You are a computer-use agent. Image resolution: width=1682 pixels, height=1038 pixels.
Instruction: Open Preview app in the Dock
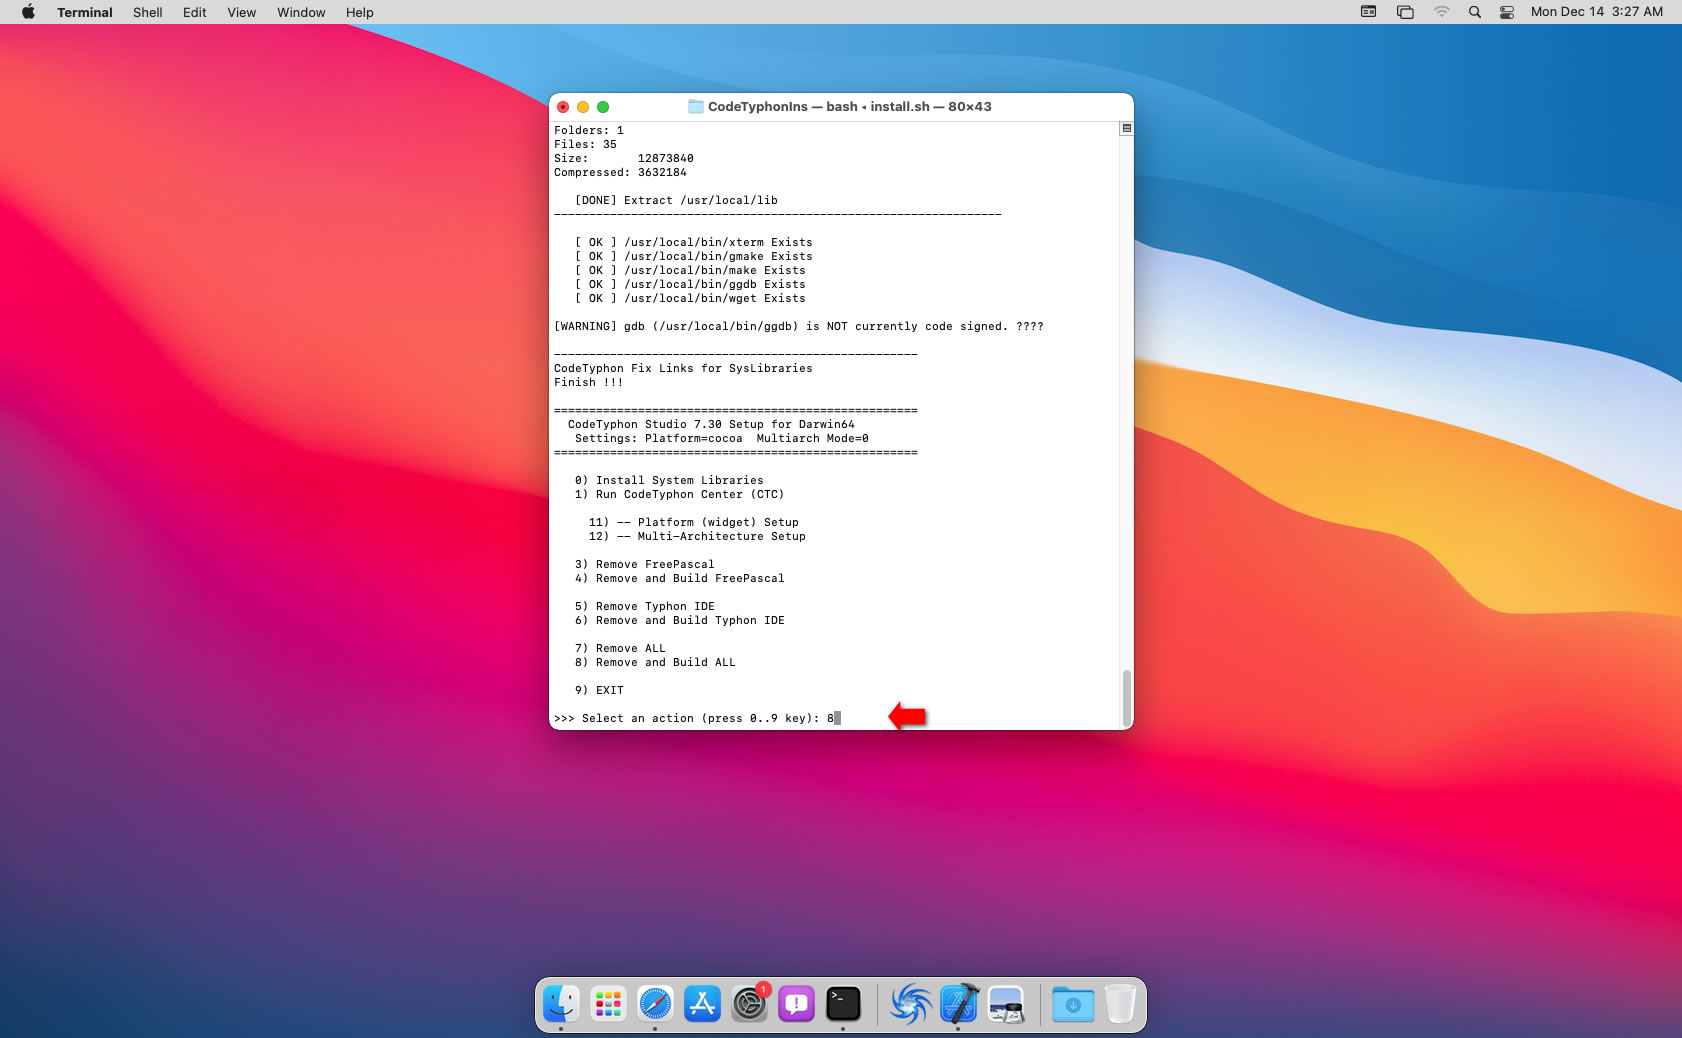tap(1005, 1004)
